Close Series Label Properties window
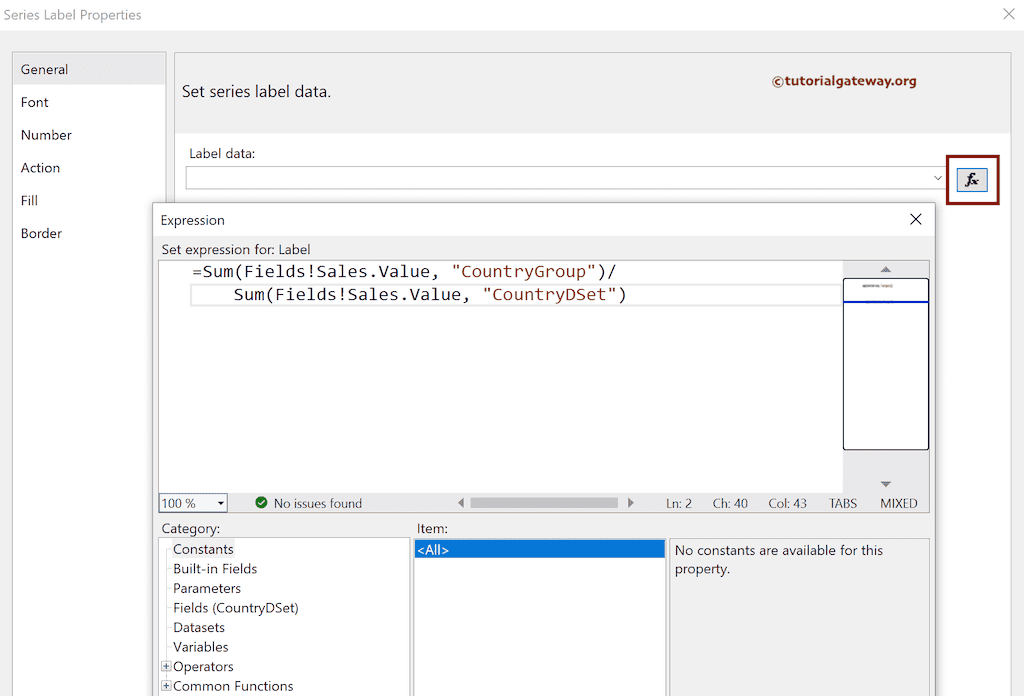 [1008, 14]
